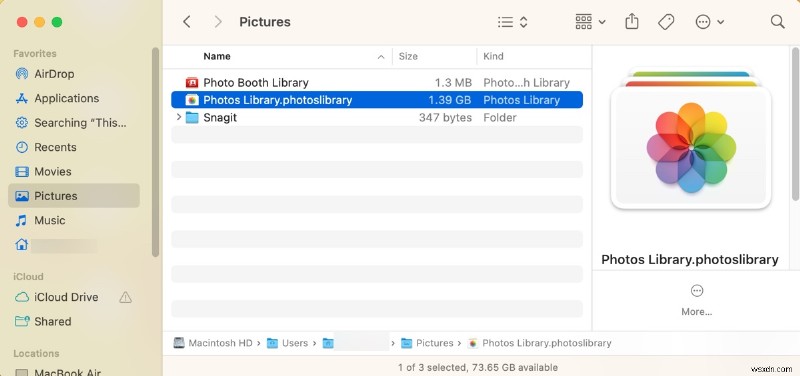This screenshot has height=376, width=800.
Task: Select the Searching "This..." saved search
Action: (x=74, y=122)
